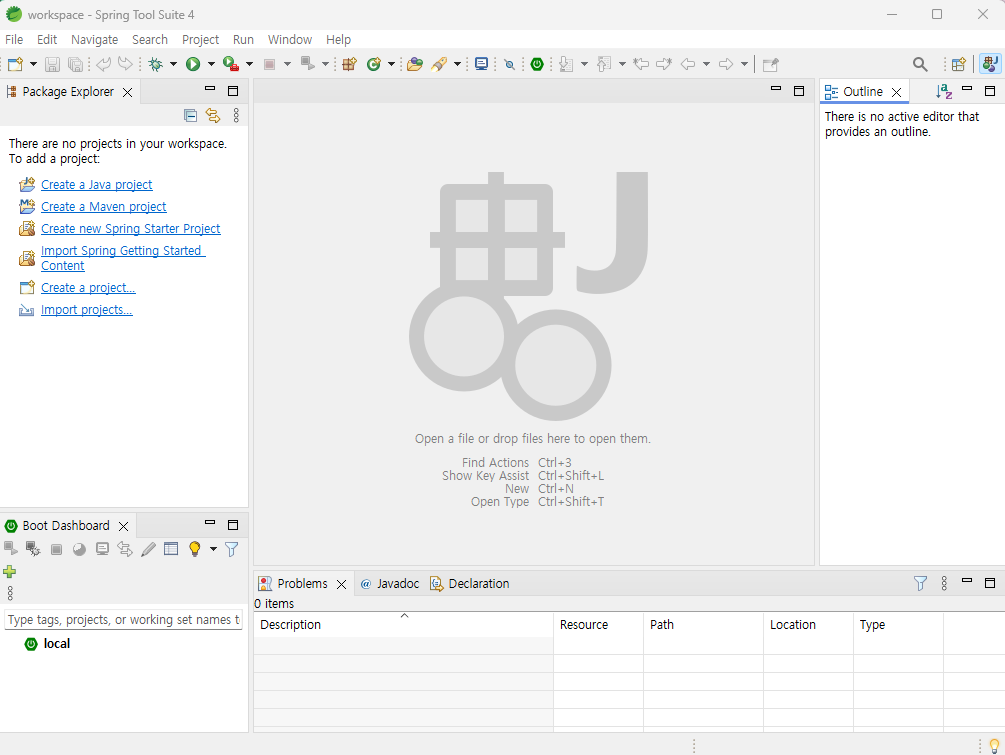Open dropdown arrow beside Boot Dashboard lightbulb
Screen dimensions: 1005x755
[x=213, y=549]
